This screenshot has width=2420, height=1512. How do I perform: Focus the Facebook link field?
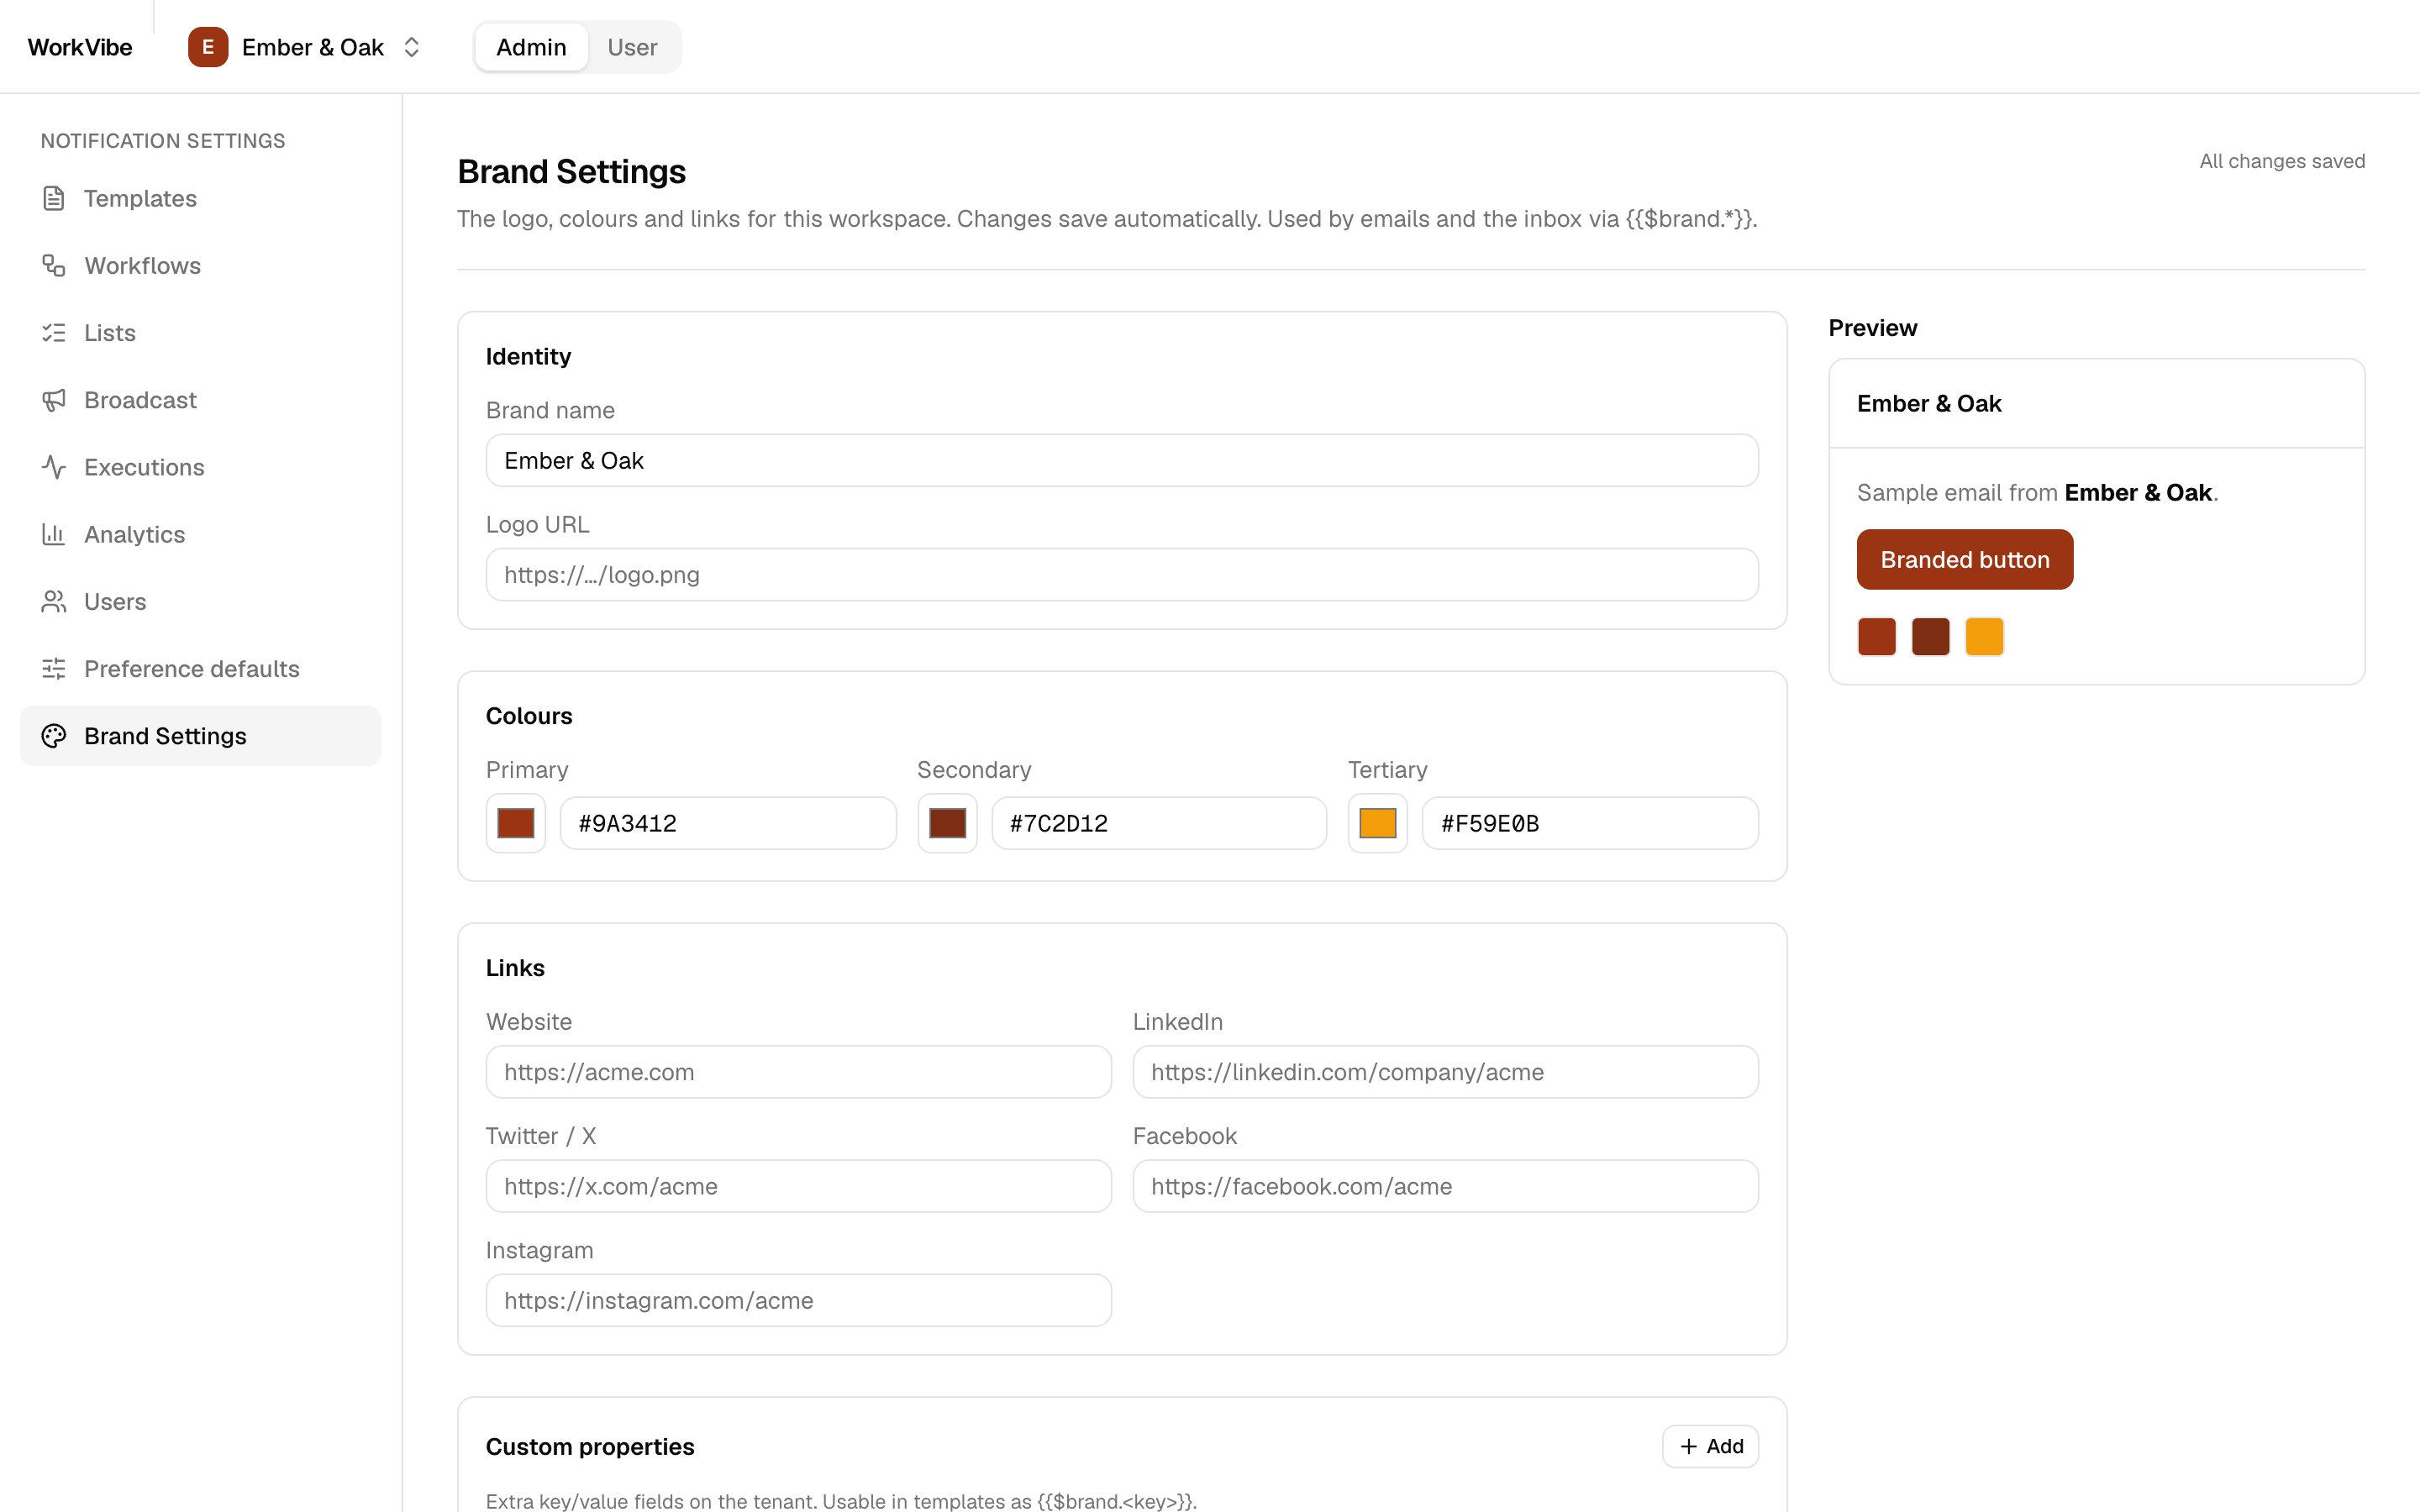(x=1446, y=1186)
